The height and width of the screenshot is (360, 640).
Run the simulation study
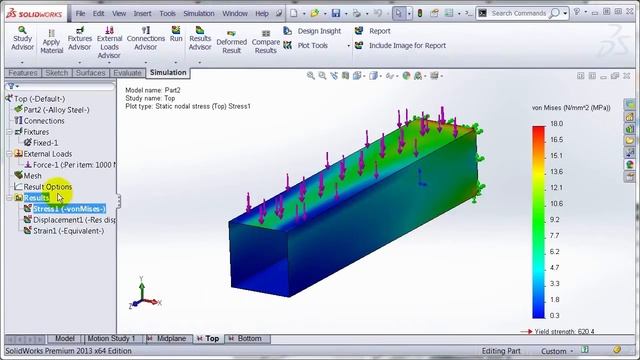[176, 34]
